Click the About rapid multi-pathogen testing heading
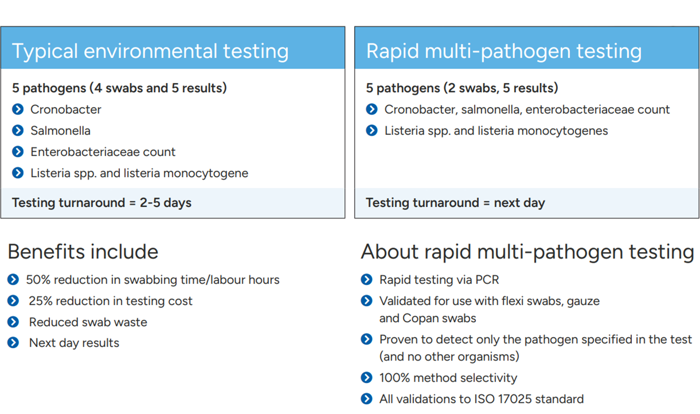 point(528,252)
